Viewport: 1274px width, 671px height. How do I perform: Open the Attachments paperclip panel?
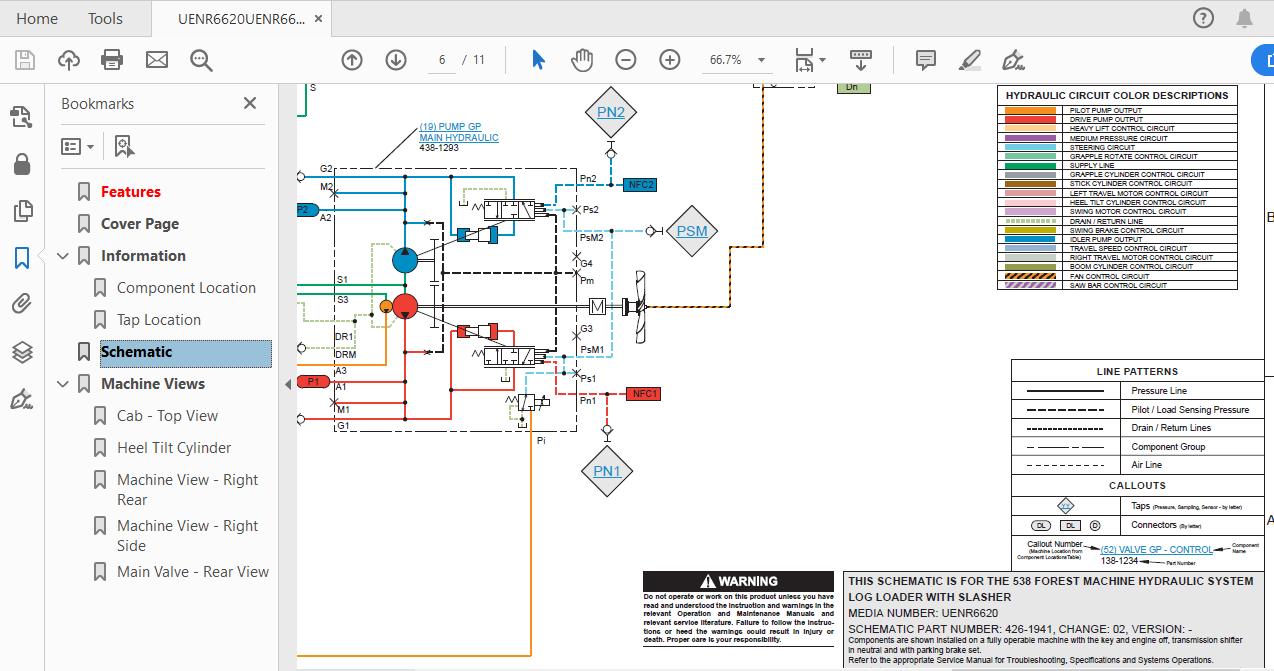coord(21,305)
